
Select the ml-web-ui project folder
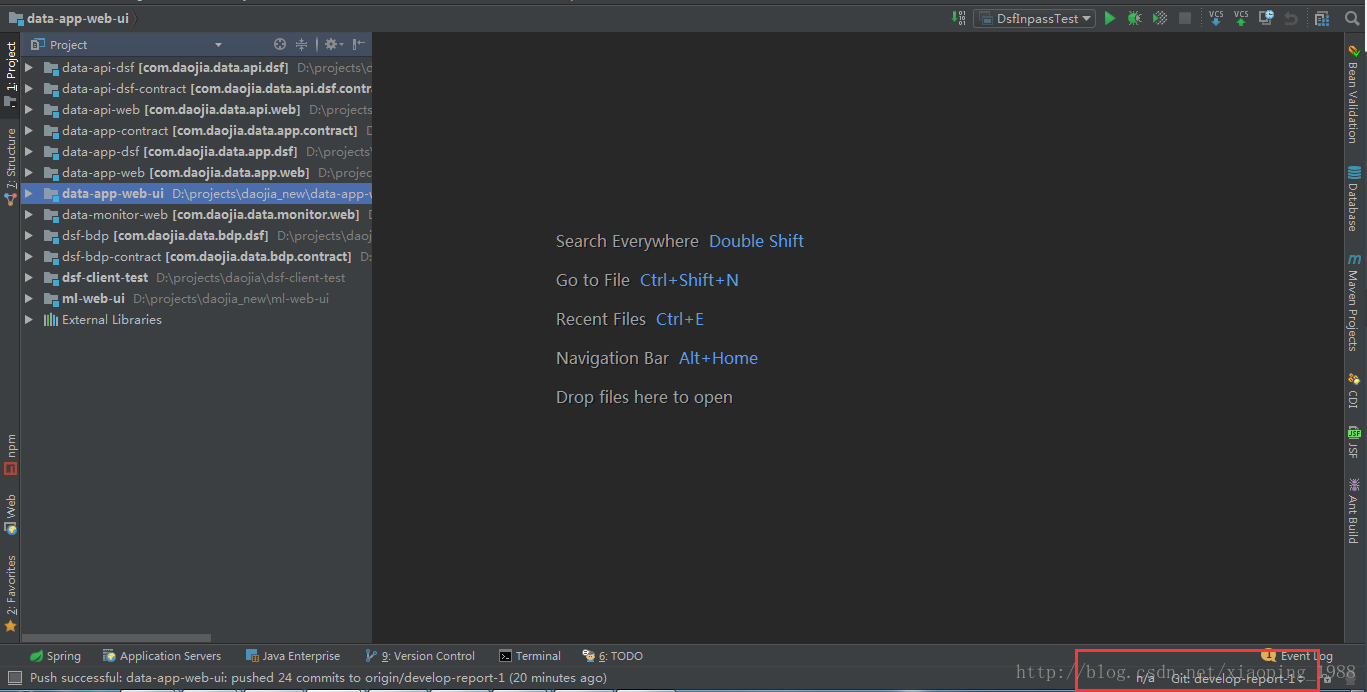point(93,299)
